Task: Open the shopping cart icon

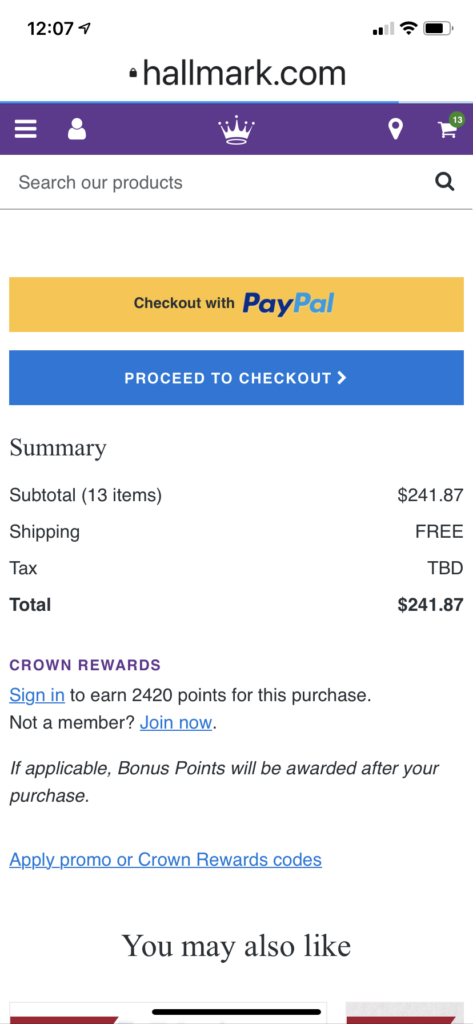Action: (x=448, y=130)
